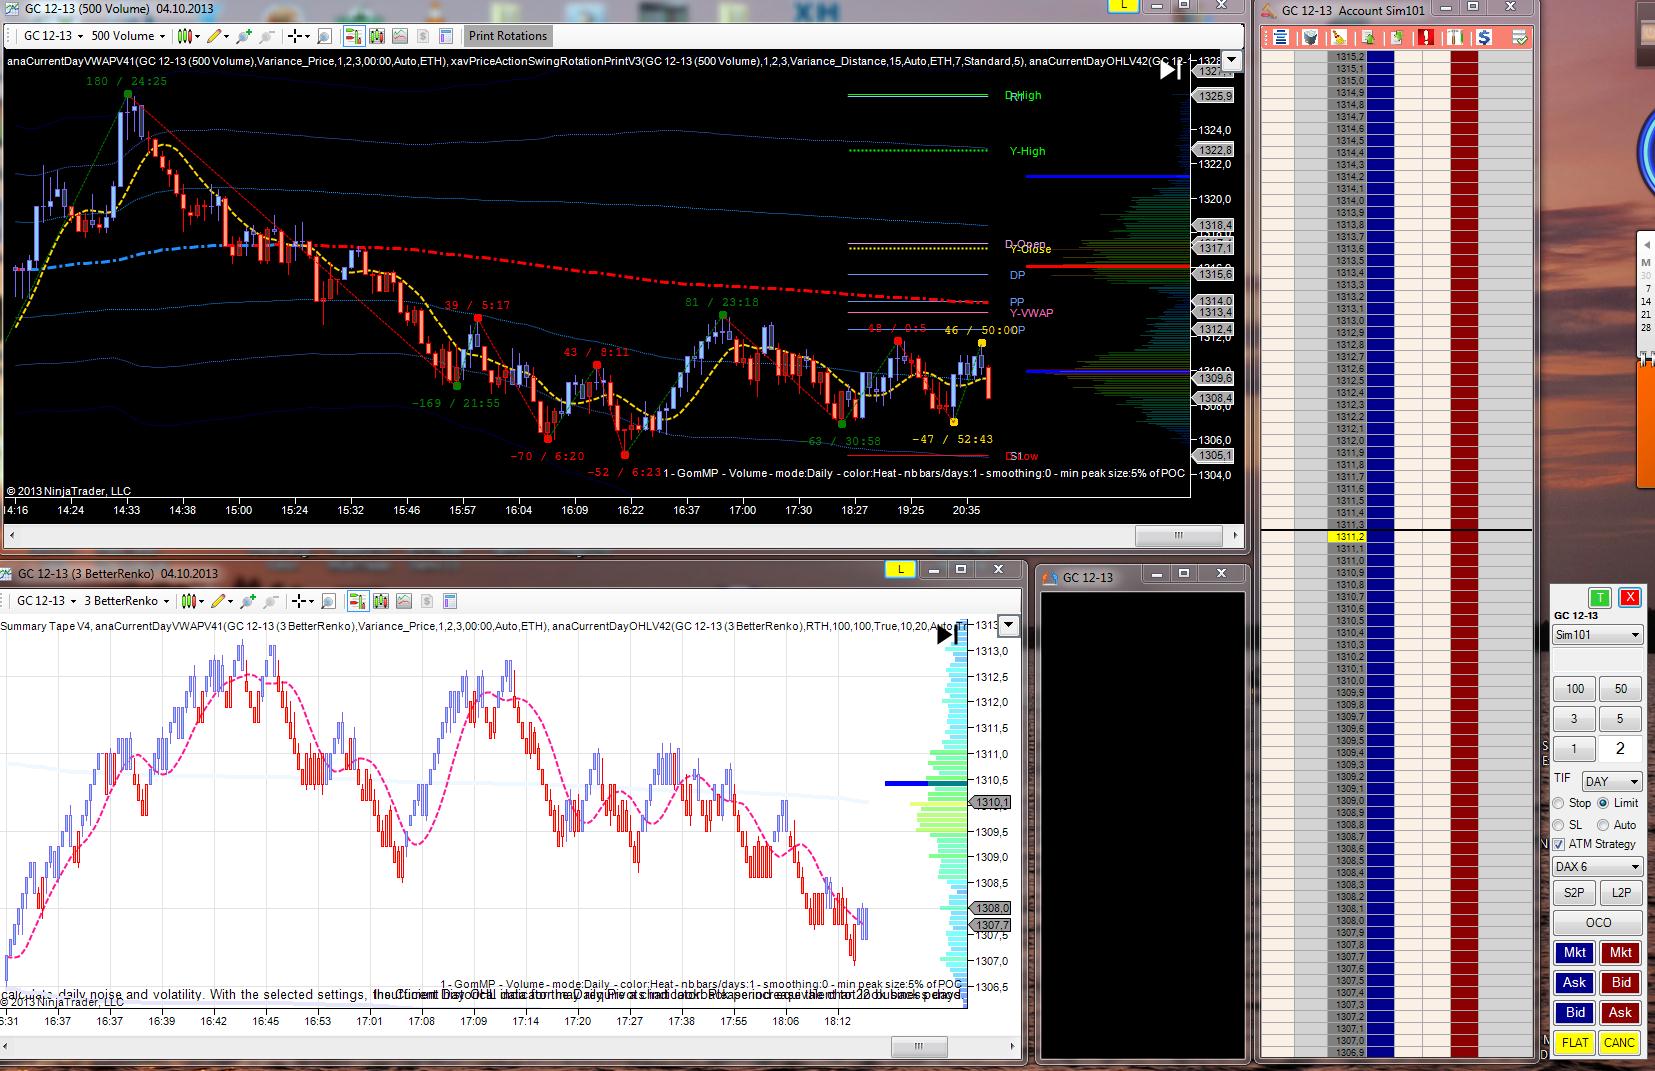This screenshot has width=1655, height=1071.
Task: Select the Limit order radio button
Action: [1603, 803]
